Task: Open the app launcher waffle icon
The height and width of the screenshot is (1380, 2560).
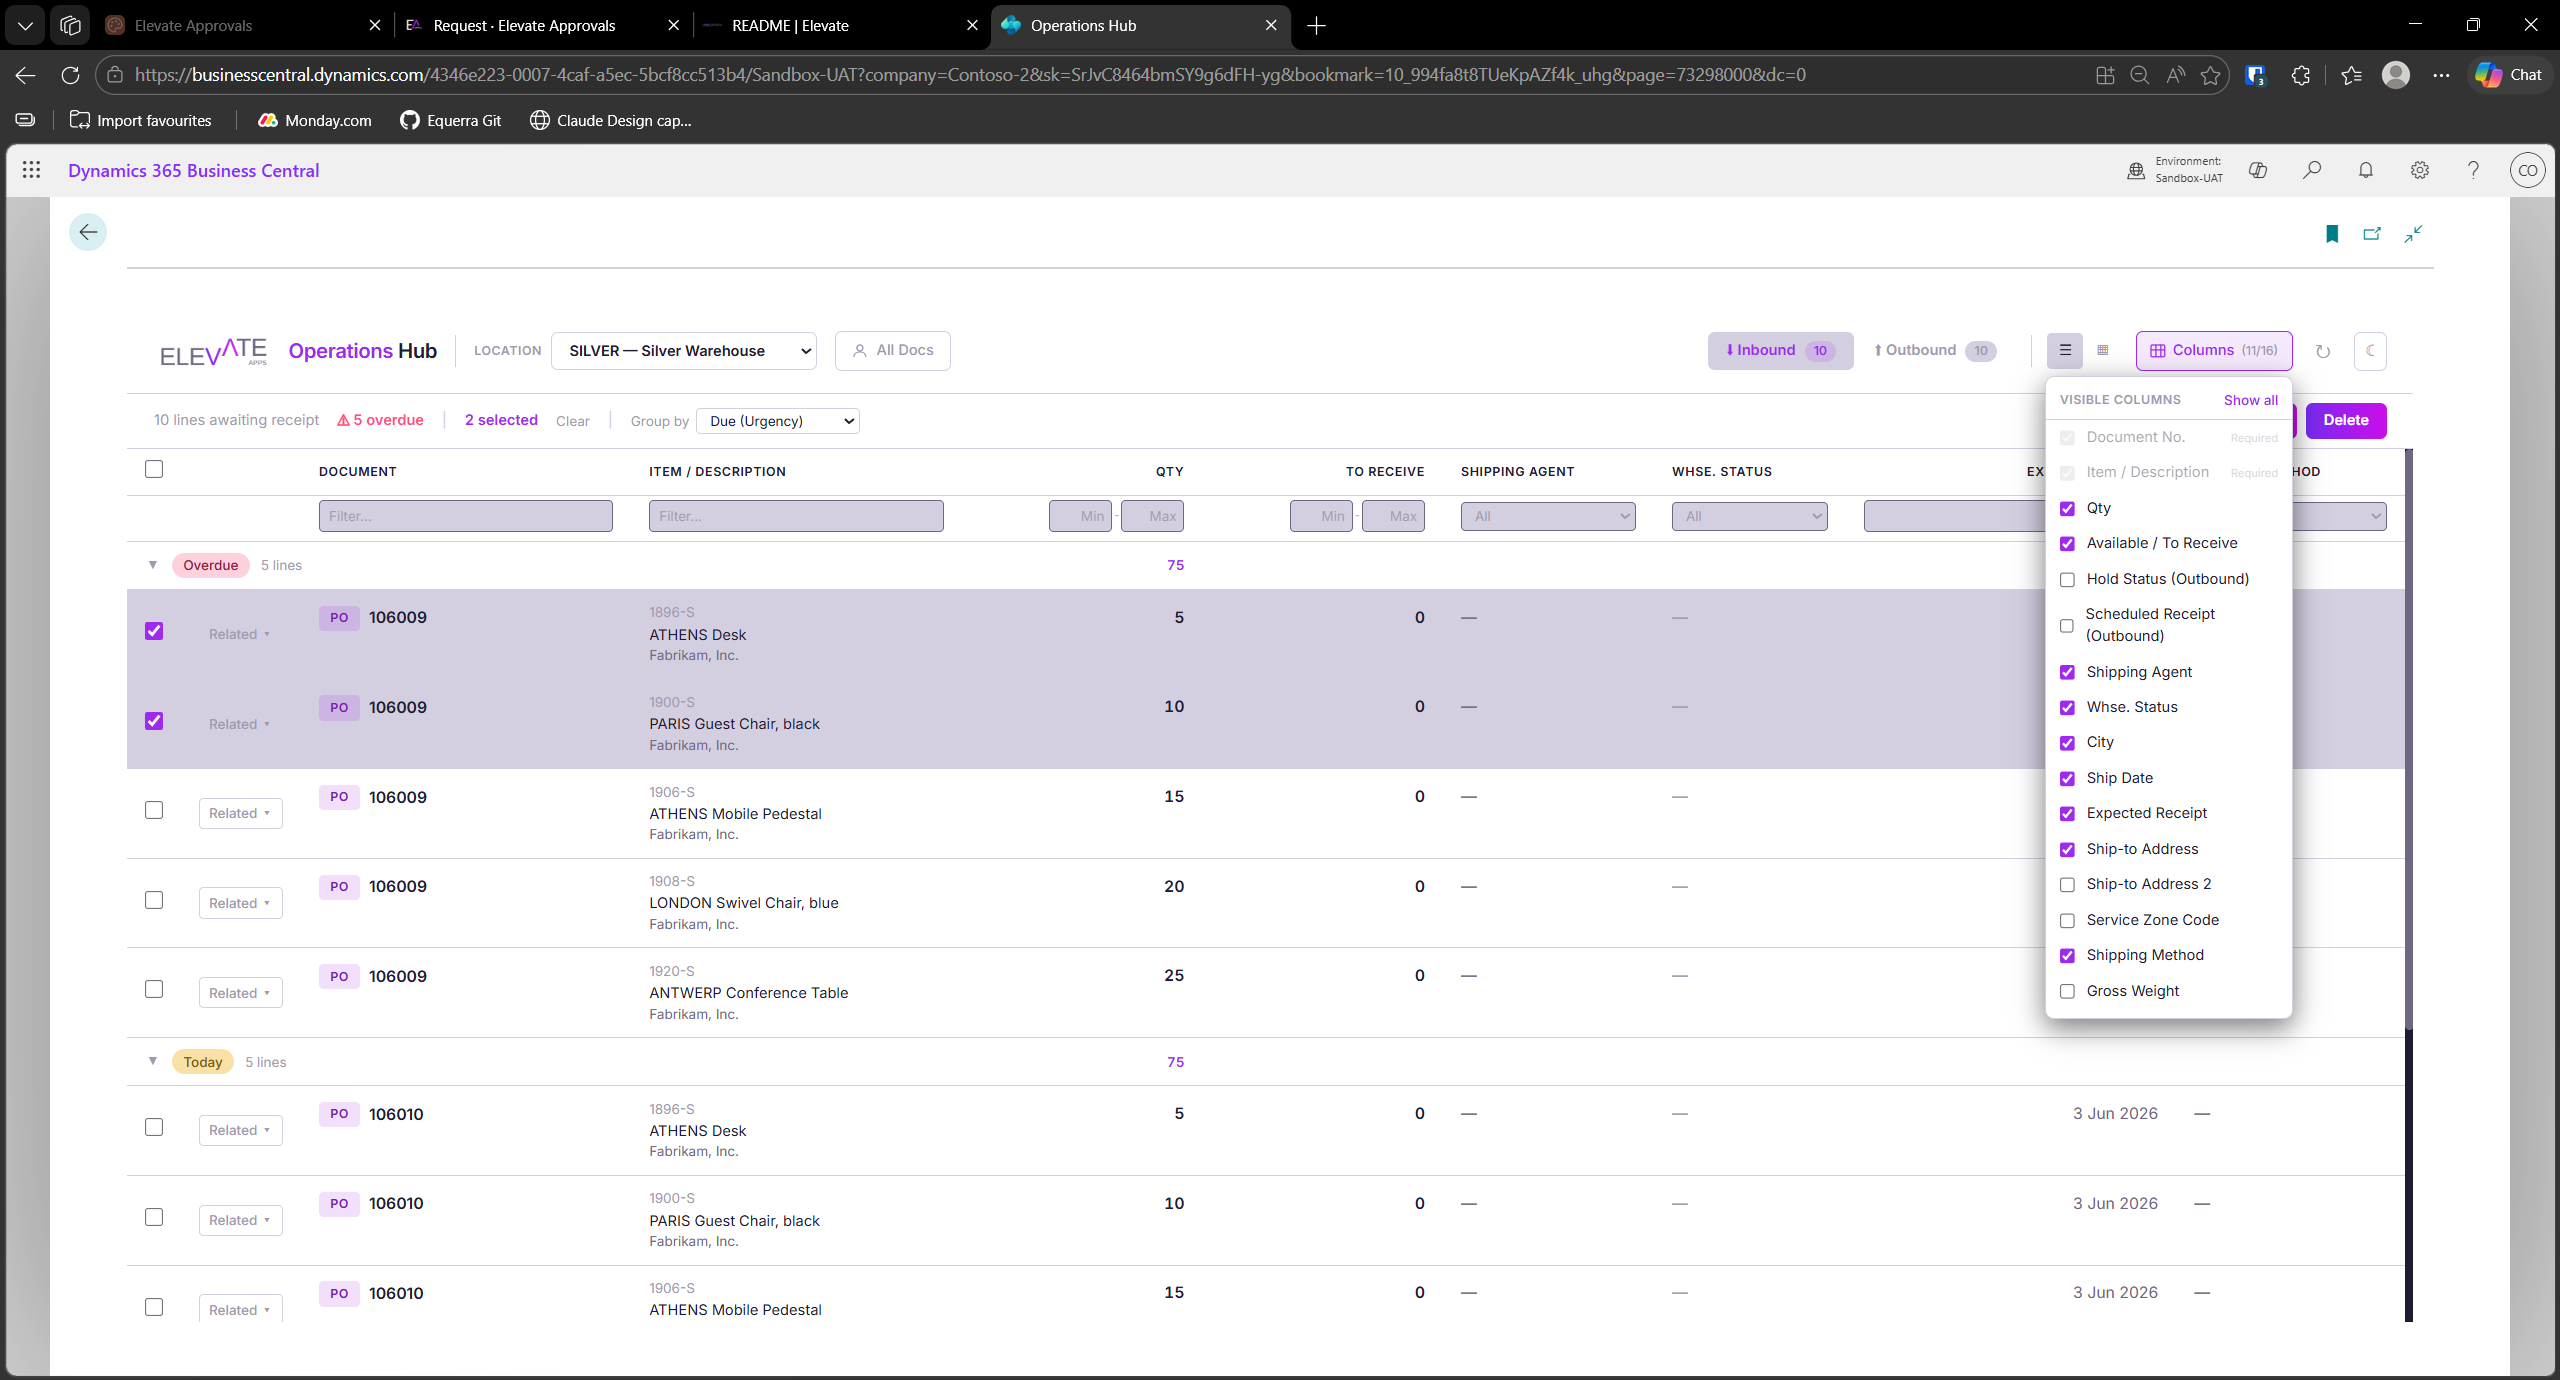Action: tap(31, 170)
